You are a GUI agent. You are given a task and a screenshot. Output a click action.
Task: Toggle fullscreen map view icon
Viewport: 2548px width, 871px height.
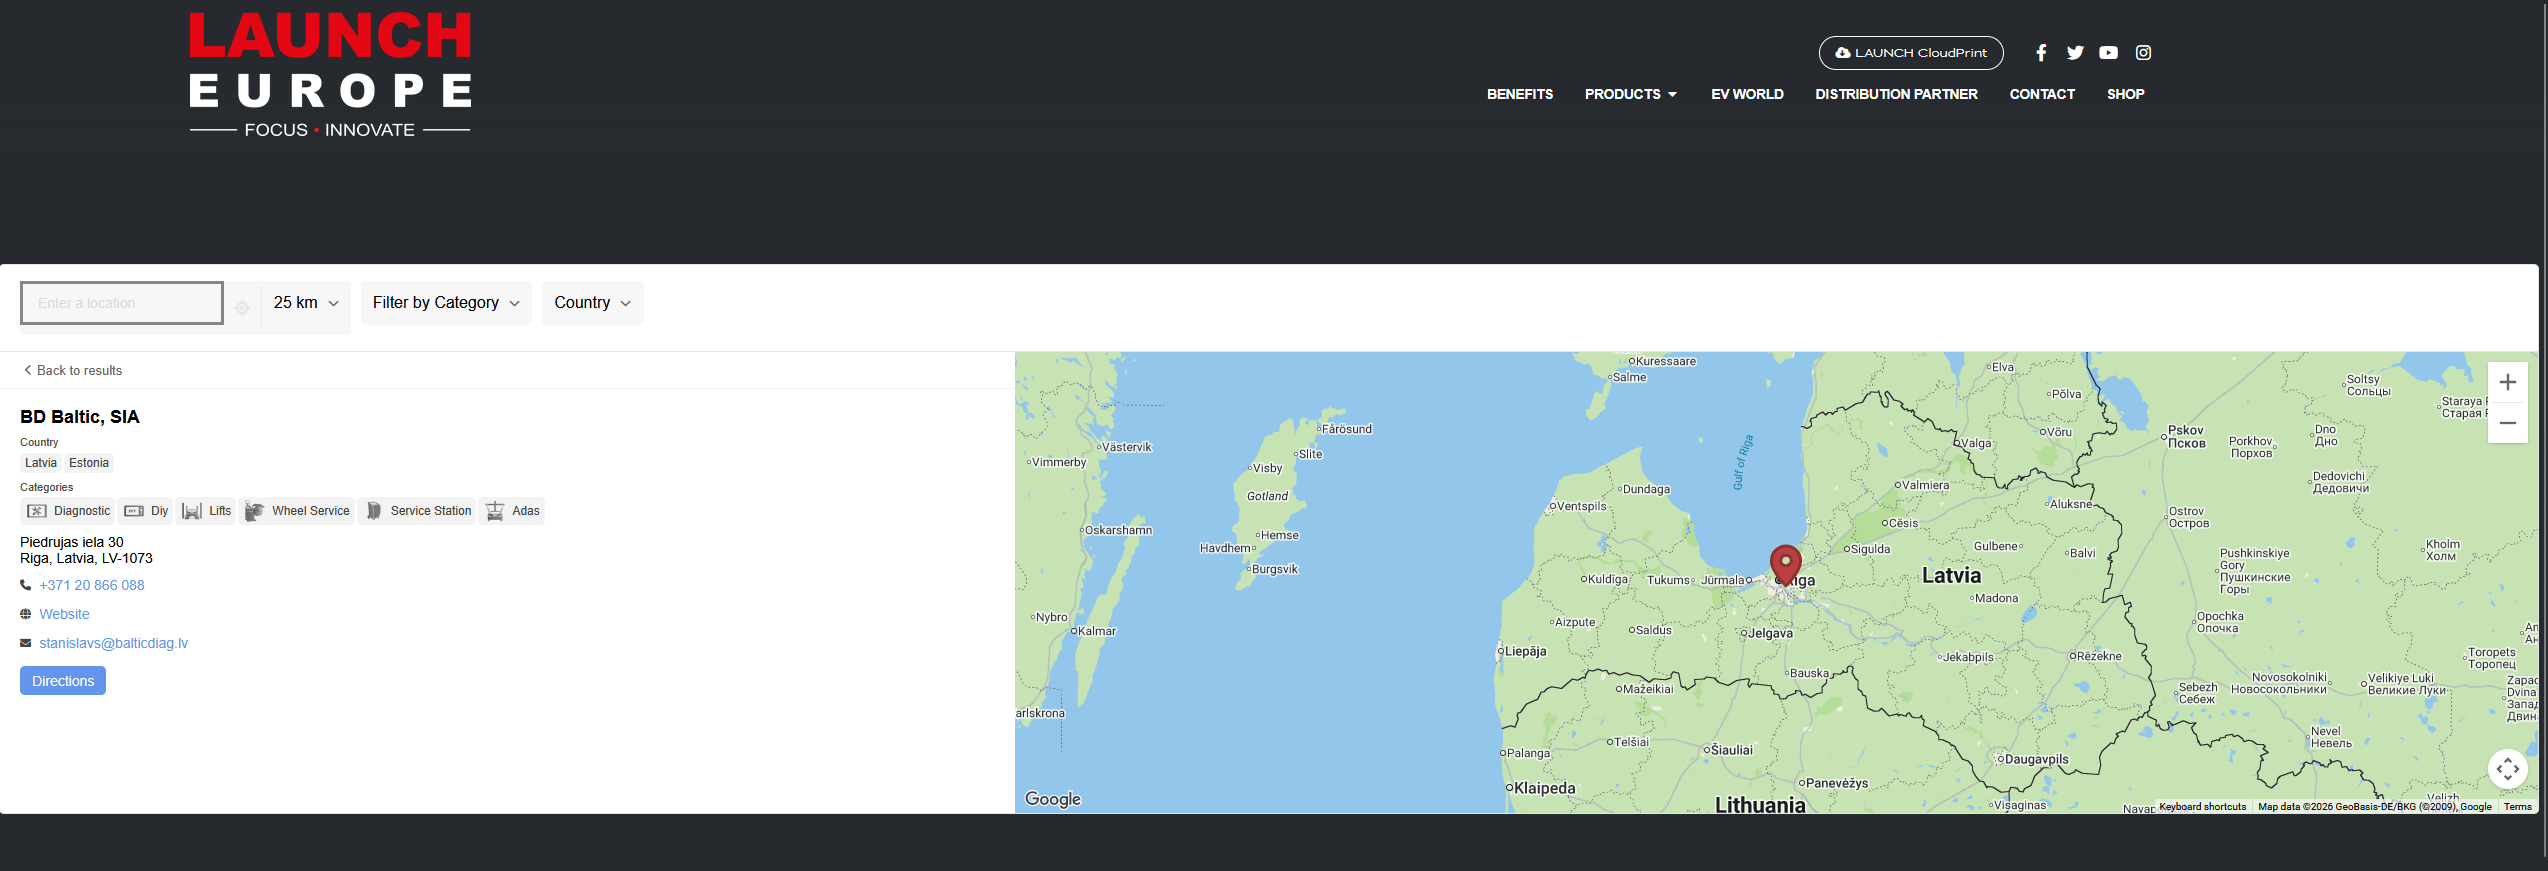(2507, 769)
